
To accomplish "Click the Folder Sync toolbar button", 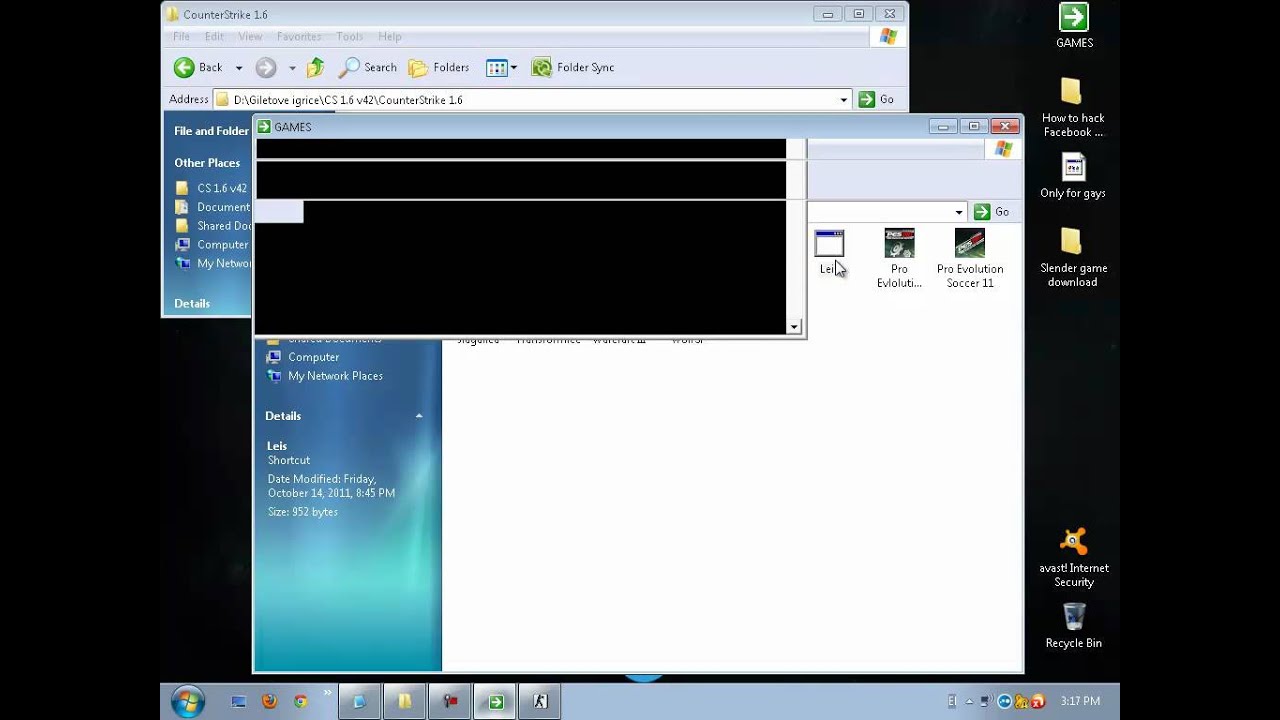I will point(573,67).
